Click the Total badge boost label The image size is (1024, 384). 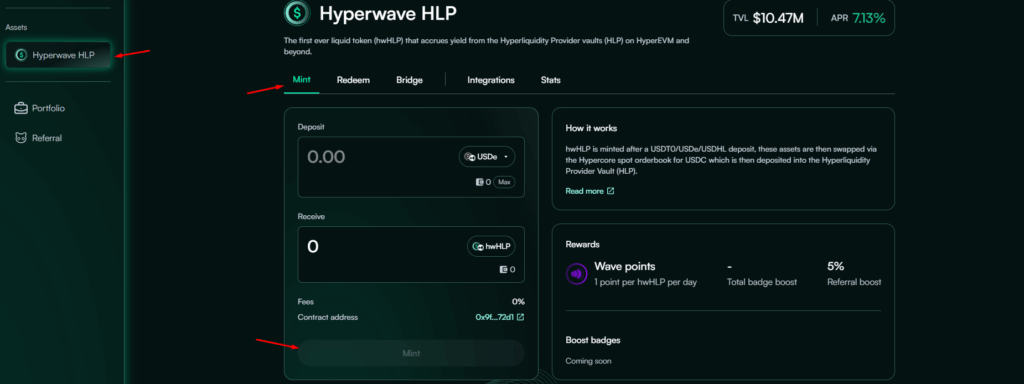click(761, 282)
